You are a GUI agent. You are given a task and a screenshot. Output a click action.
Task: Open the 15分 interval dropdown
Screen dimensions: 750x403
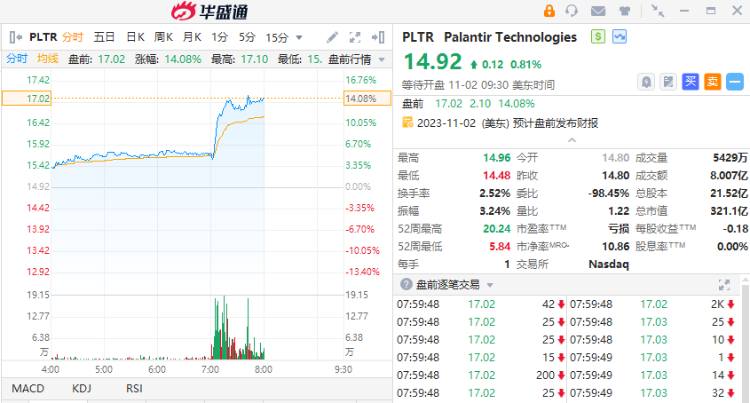click(283, 37)
